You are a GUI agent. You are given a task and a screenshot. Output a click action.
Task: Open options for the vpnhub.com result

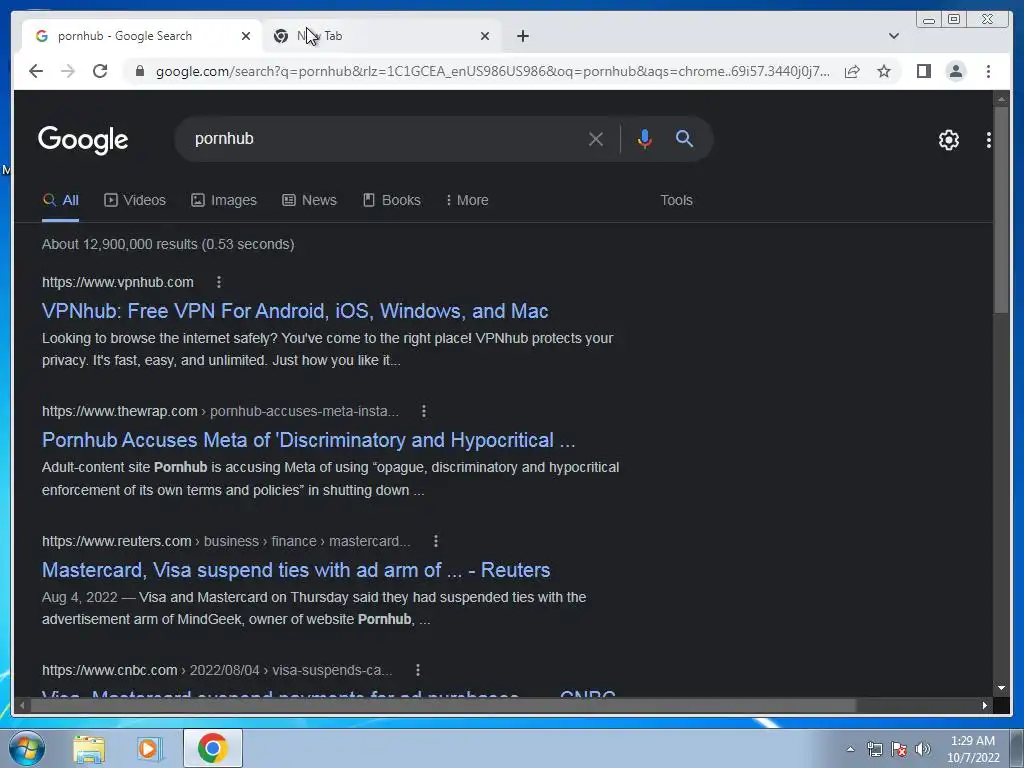click(x=219, y=282)
